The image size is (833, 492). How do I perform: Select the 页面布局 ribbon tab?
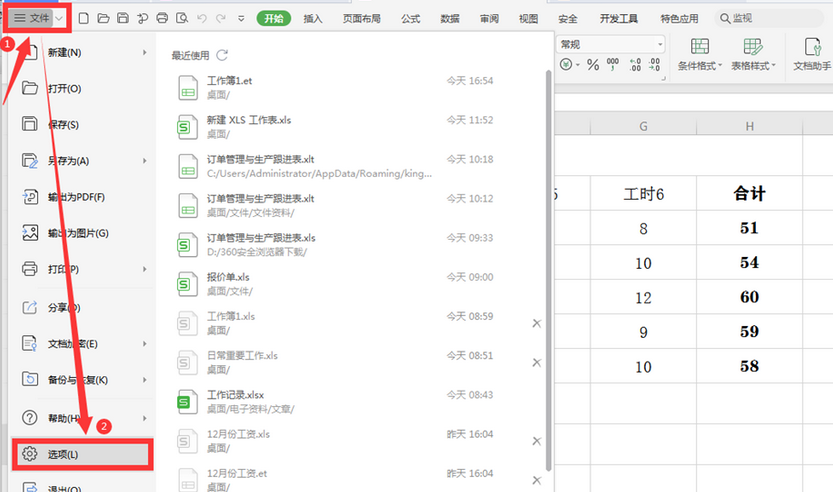[x=362, y=19]
